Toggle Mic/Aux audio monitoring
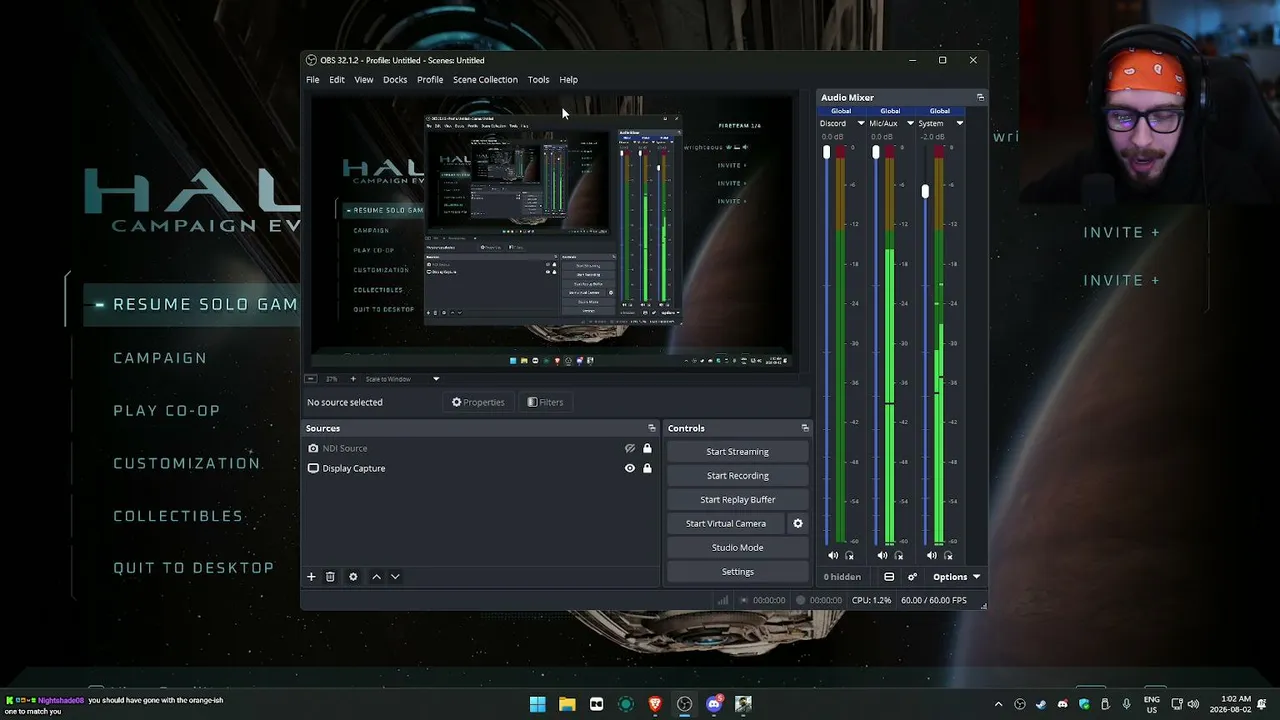Image resolution: width=1280 pixels, height=720 pixels. click(898, 556)
